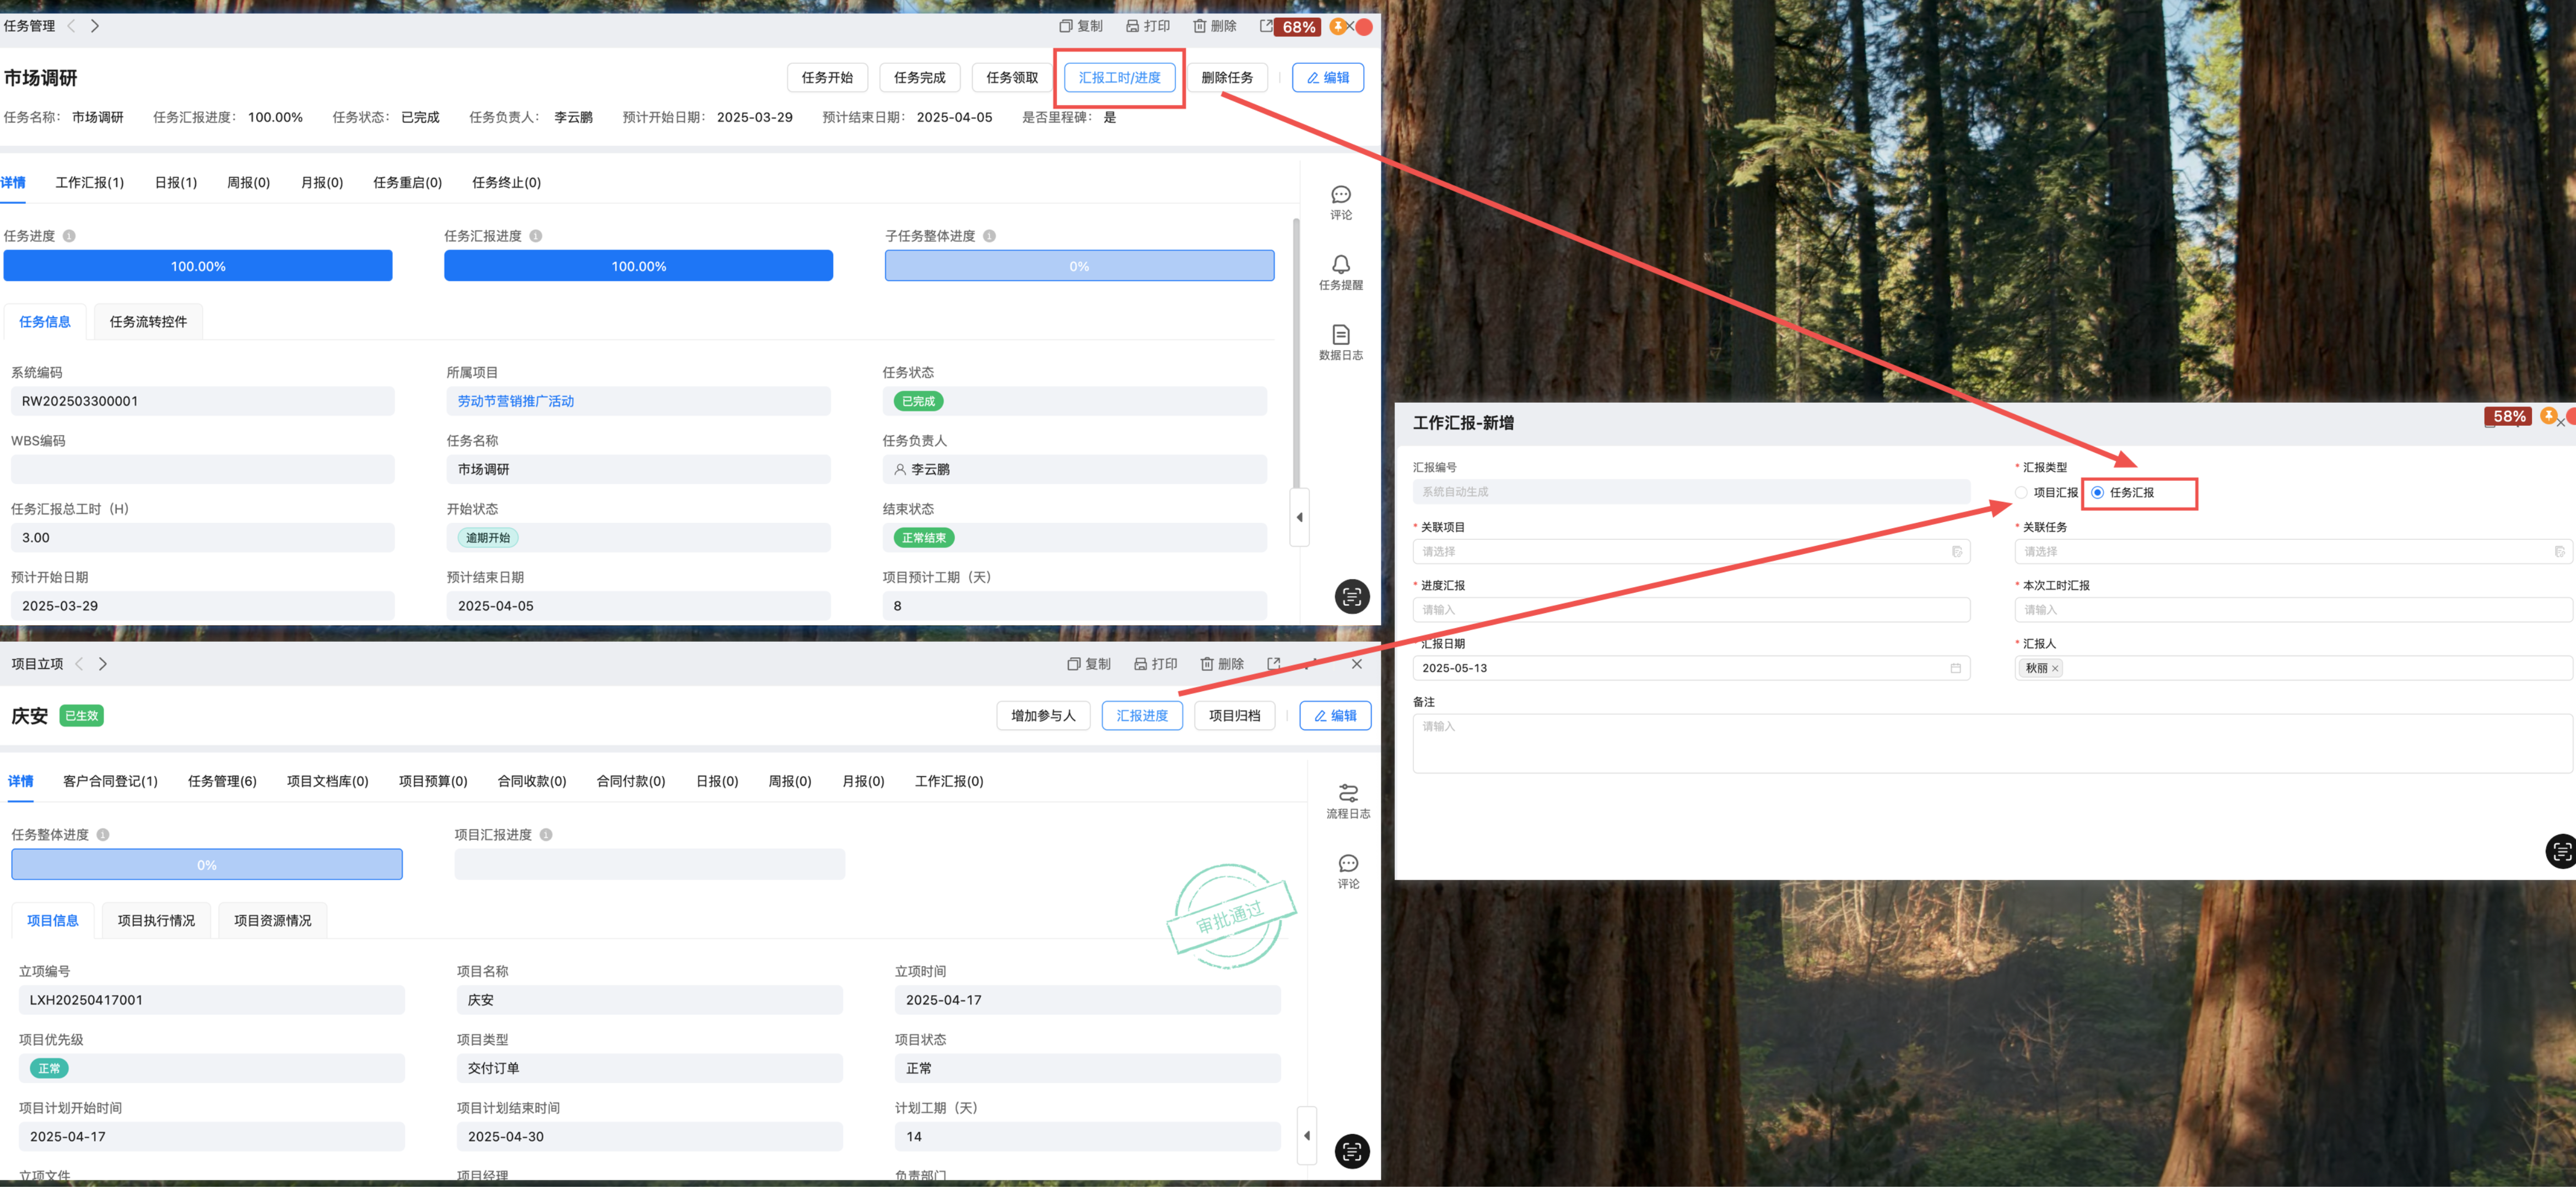The image size is (2576, 1187).
Task: Click 汇报工时/进度 button
Action: [x=1120, y=78]
